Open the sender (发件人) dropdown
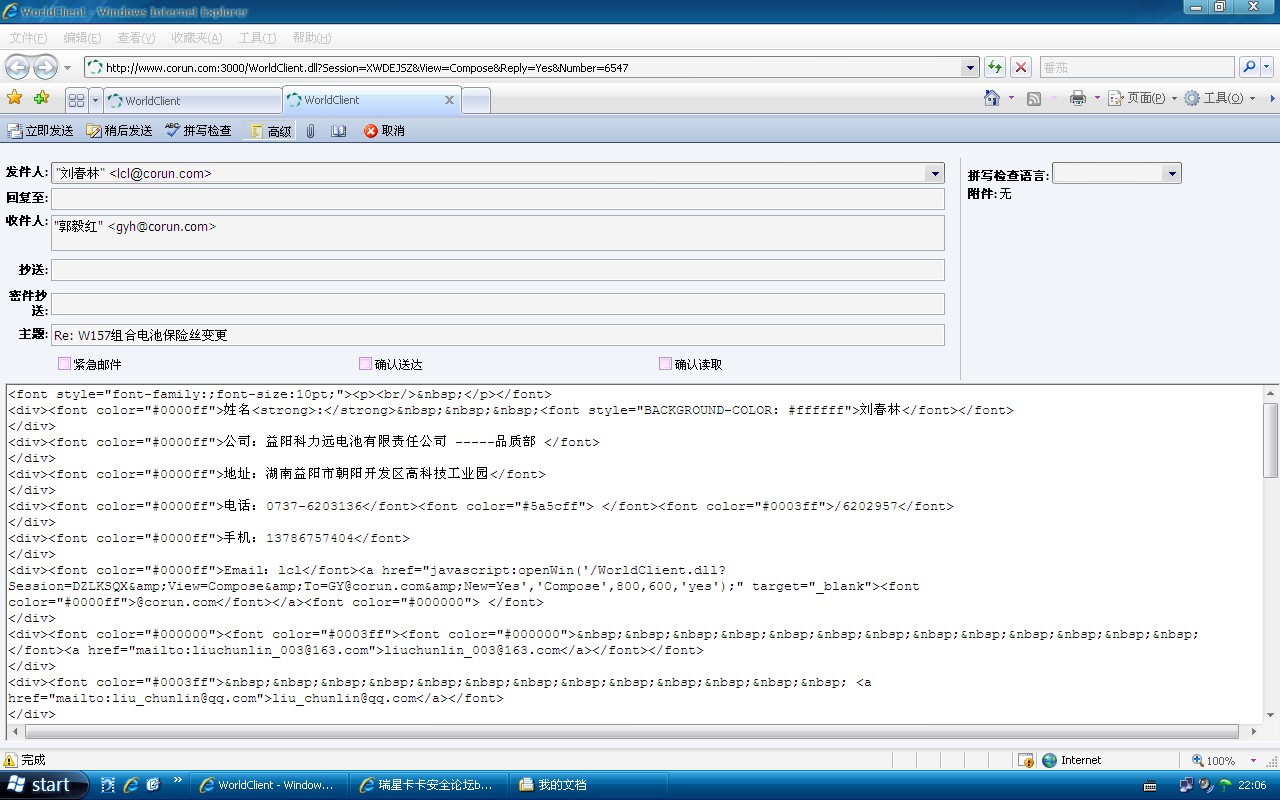 click(935, 173)
